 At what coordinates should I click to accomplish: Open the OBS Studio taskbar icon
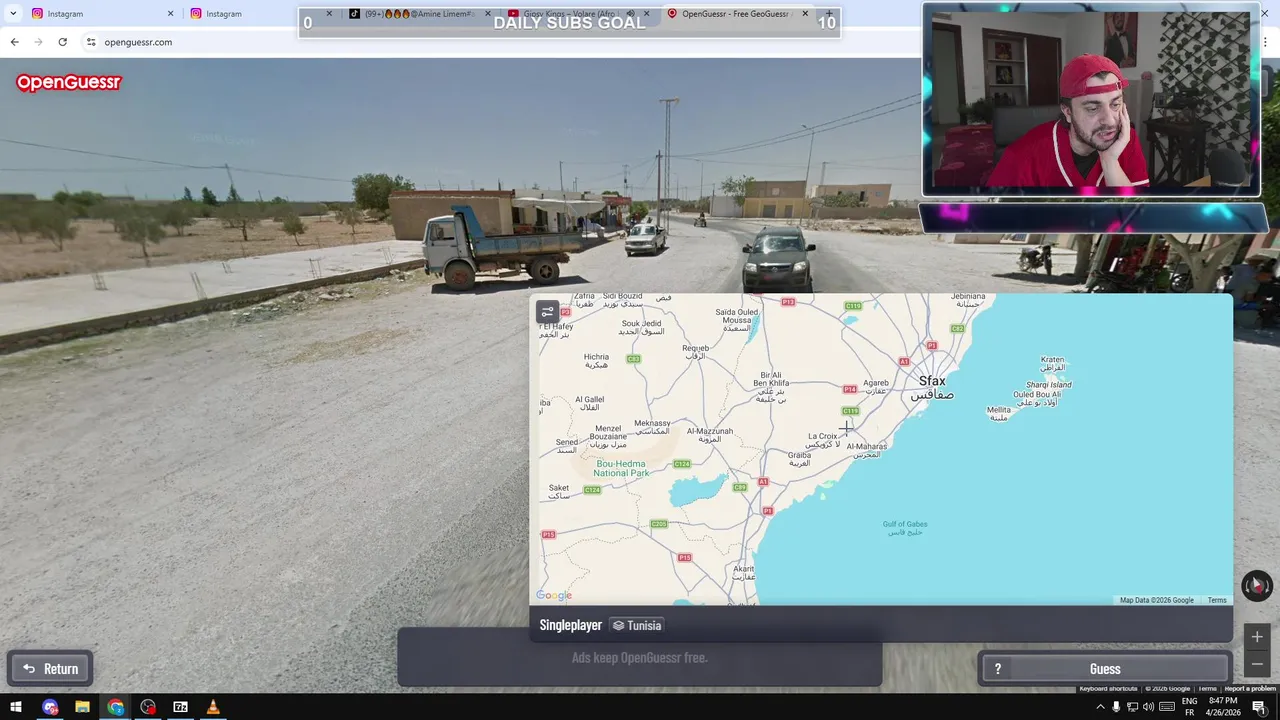148,707
